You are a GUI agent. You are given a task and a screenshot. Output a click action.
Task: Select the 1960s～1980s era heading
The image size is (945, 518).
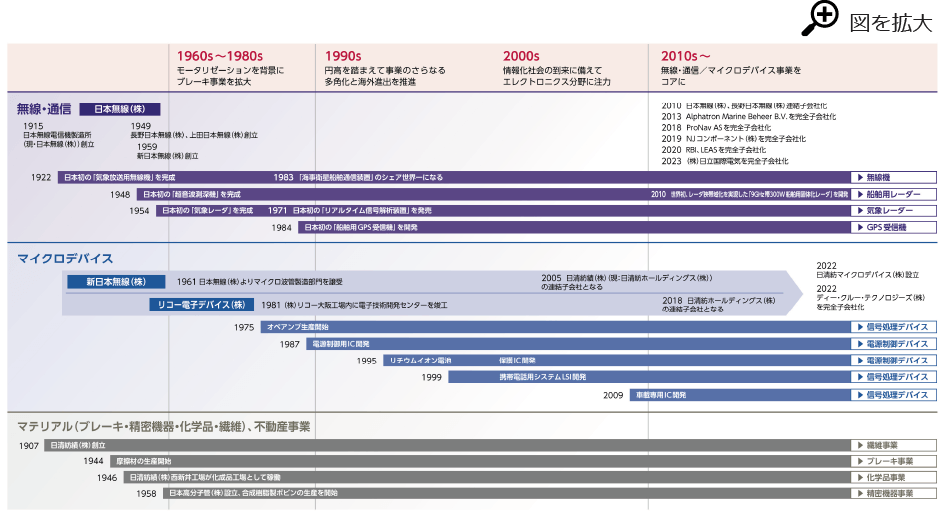point(219,56)
